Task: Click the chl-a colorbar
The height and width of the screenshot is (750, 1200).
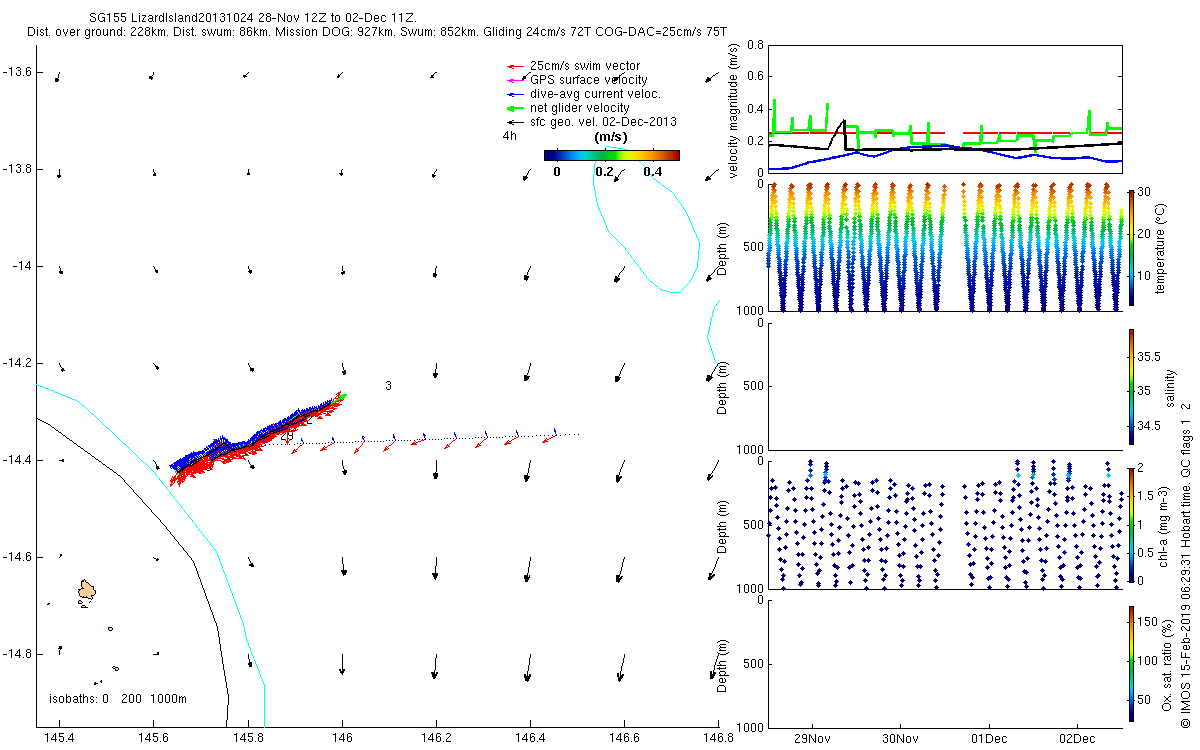Action: click(x=1130, y=525)
